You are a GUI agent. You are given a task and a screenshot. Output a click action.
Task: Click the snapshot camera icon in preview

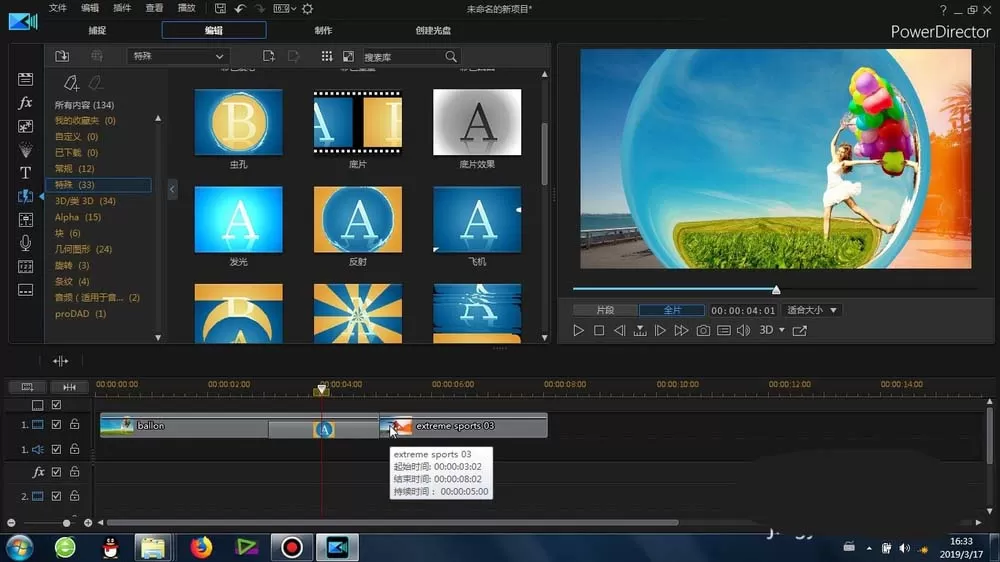pos(703,330)
